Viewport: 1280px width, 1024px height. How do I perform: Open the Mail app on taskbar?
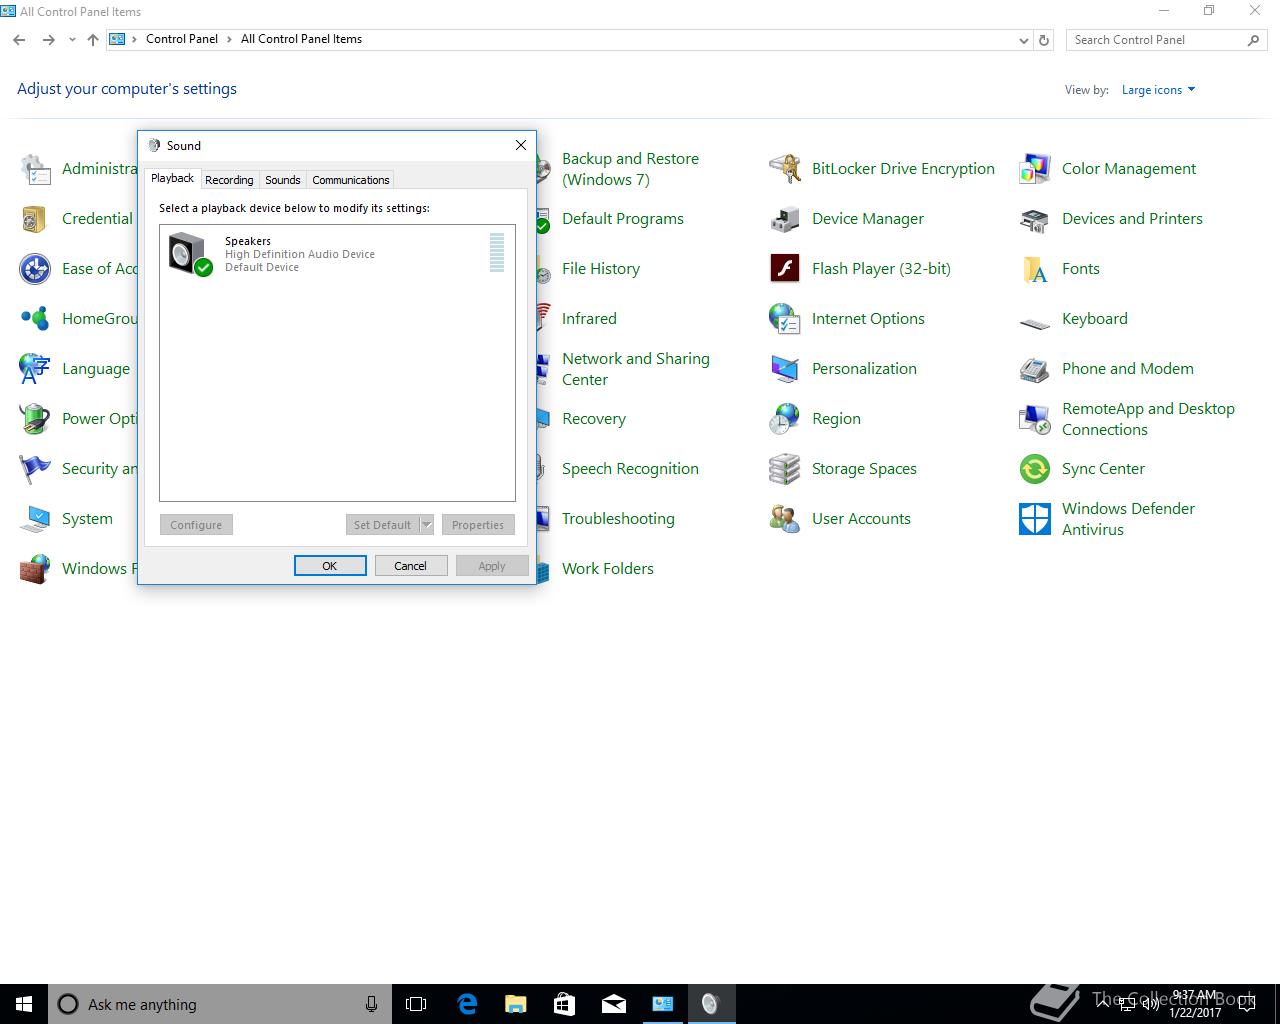[x=613, y=1004]
